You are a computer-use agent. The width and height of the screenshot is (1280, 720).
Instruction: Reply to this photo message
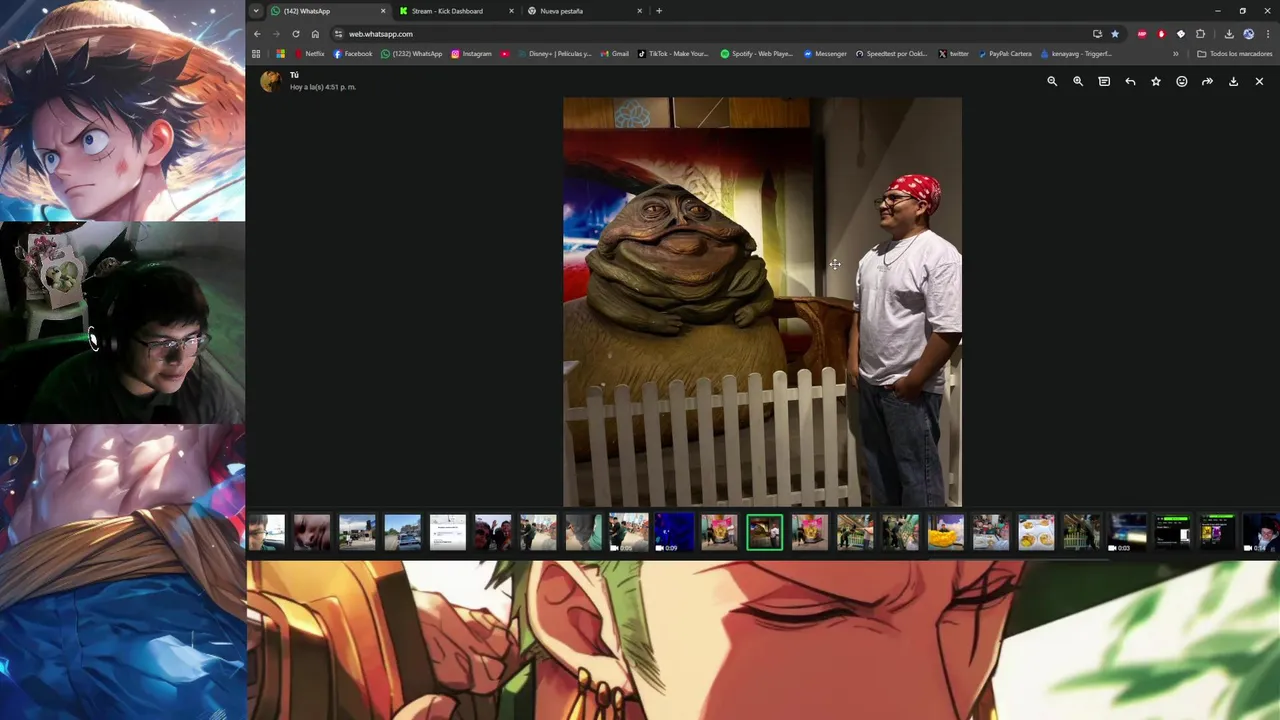[x=1130, y=81]
